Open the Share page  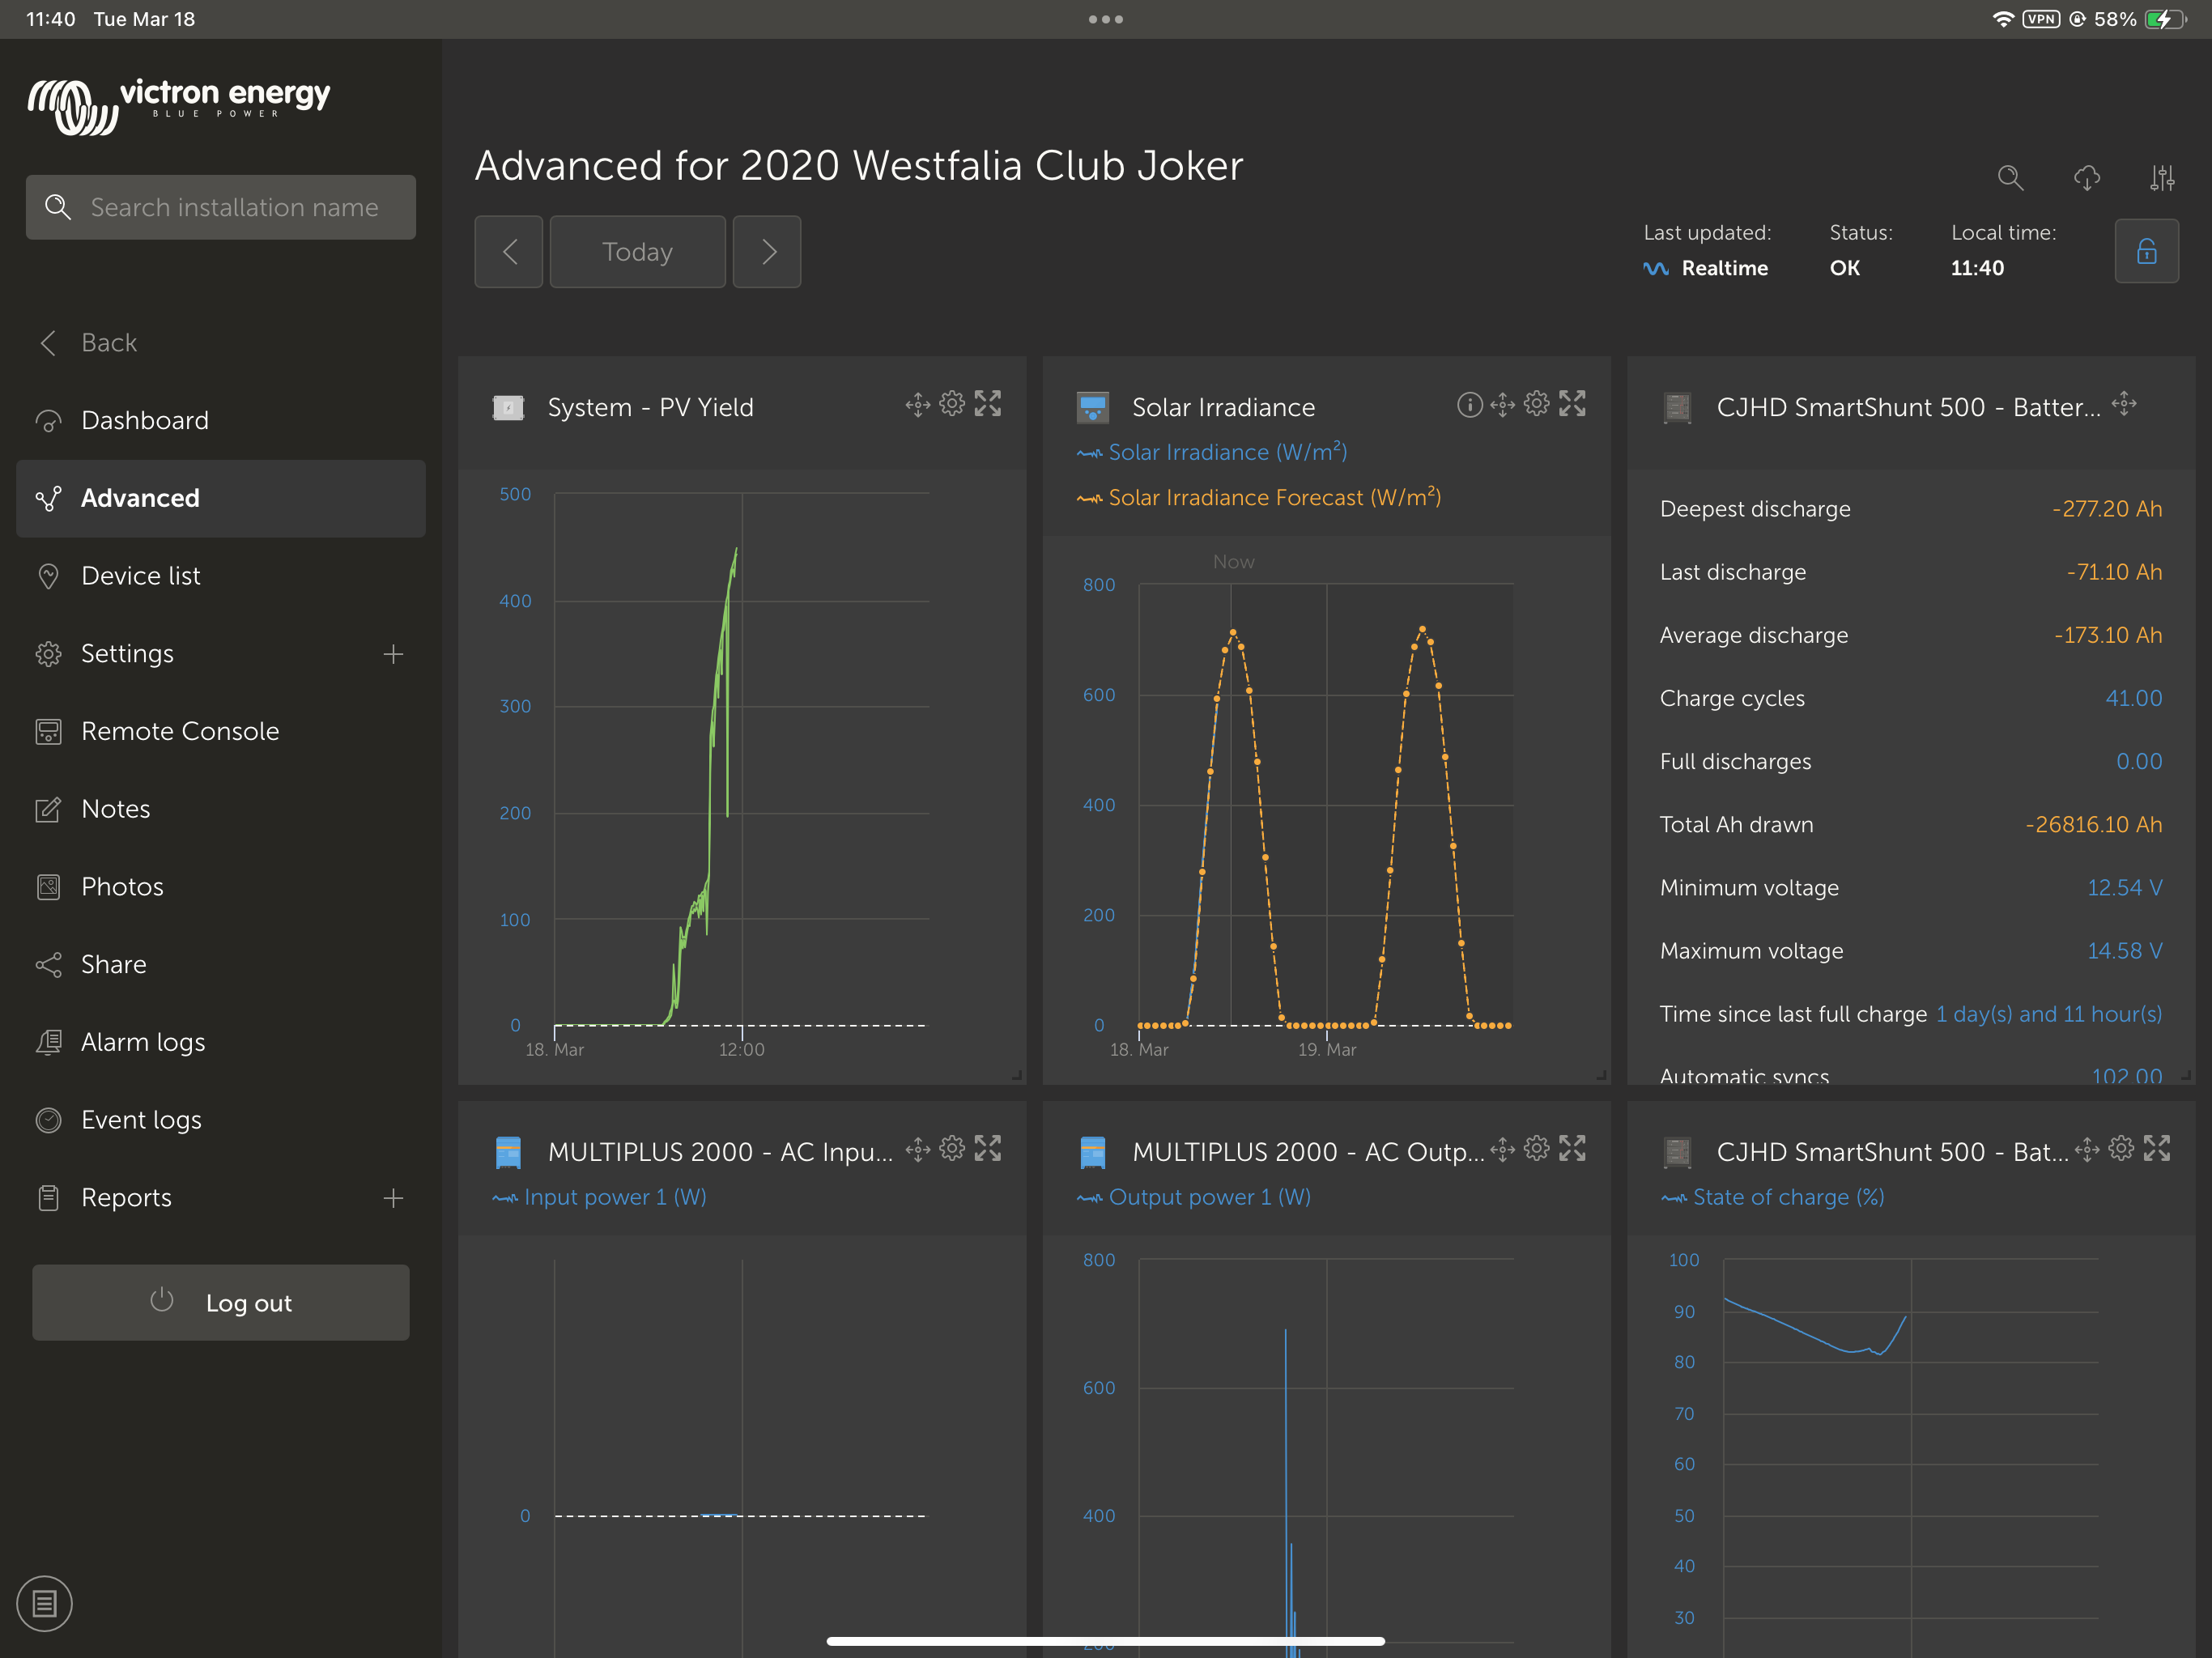[221, 965]
